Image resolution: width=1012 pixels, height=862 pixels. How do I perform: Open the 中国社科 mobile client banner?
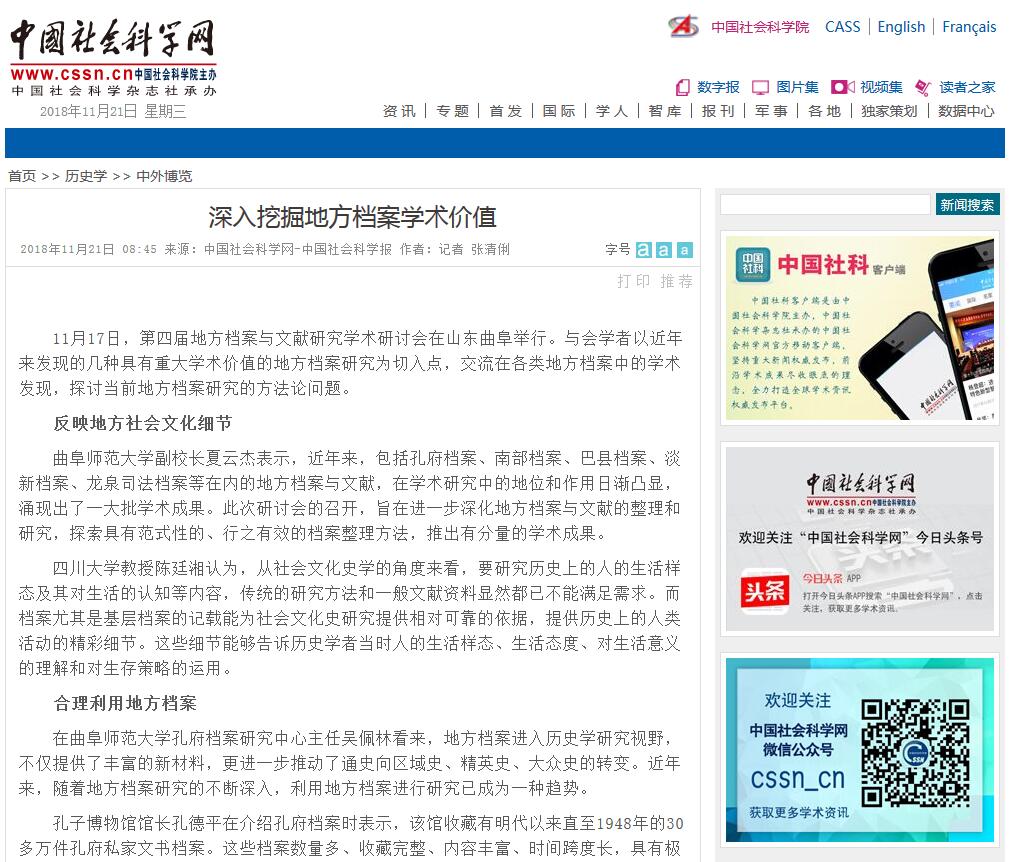(859, 328)
